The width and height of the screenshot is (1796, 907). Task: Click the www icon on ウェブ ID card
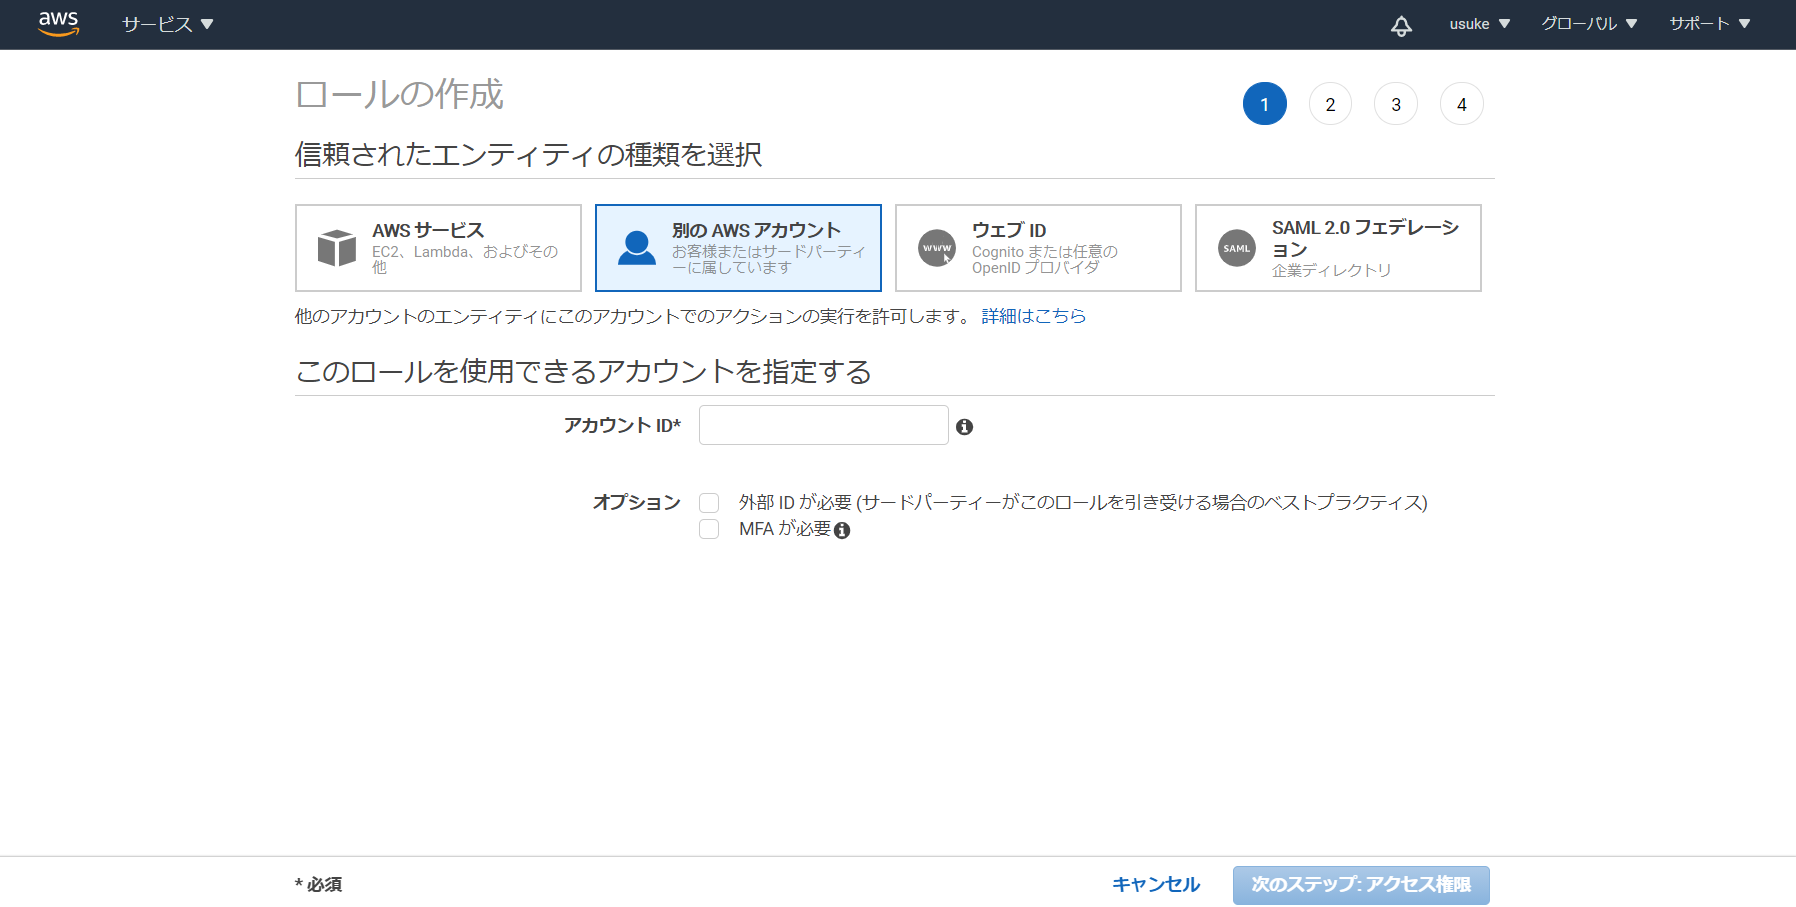click(937, 248)
